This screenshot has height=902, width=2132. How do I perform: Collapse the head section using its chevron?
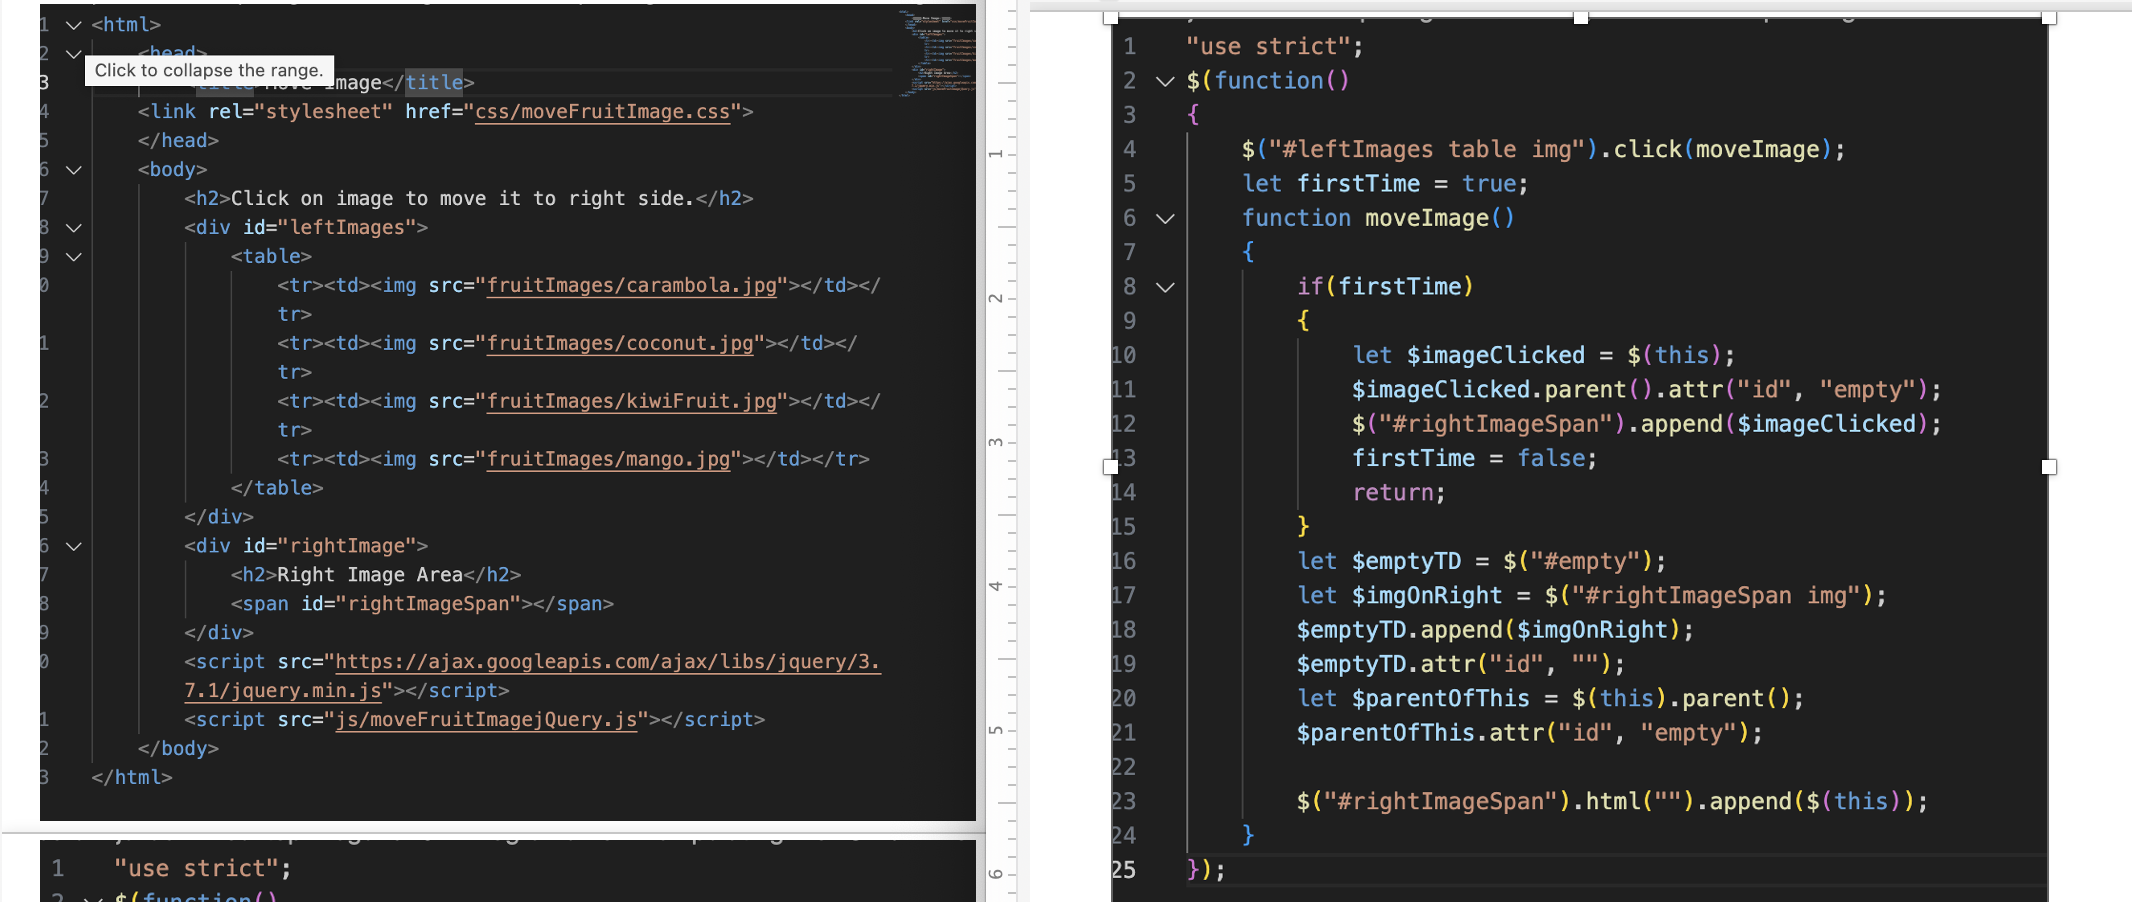[x=72, y=54]
